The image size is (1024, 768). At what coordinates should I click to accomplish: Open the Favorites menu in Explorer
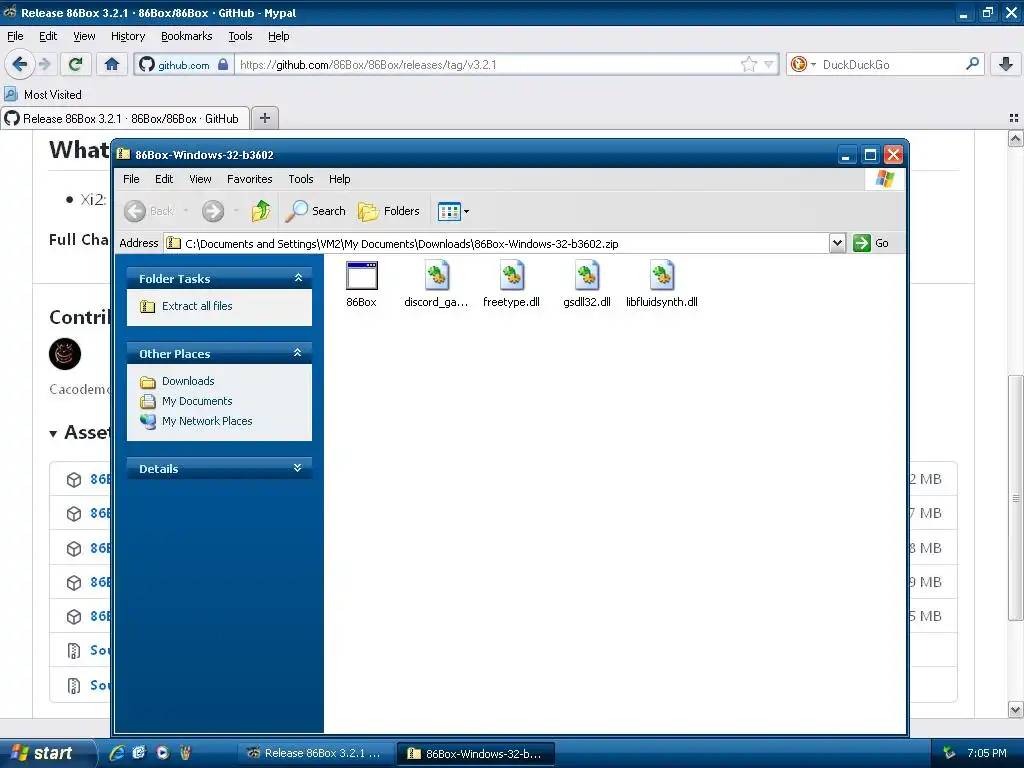coord(249,179)
